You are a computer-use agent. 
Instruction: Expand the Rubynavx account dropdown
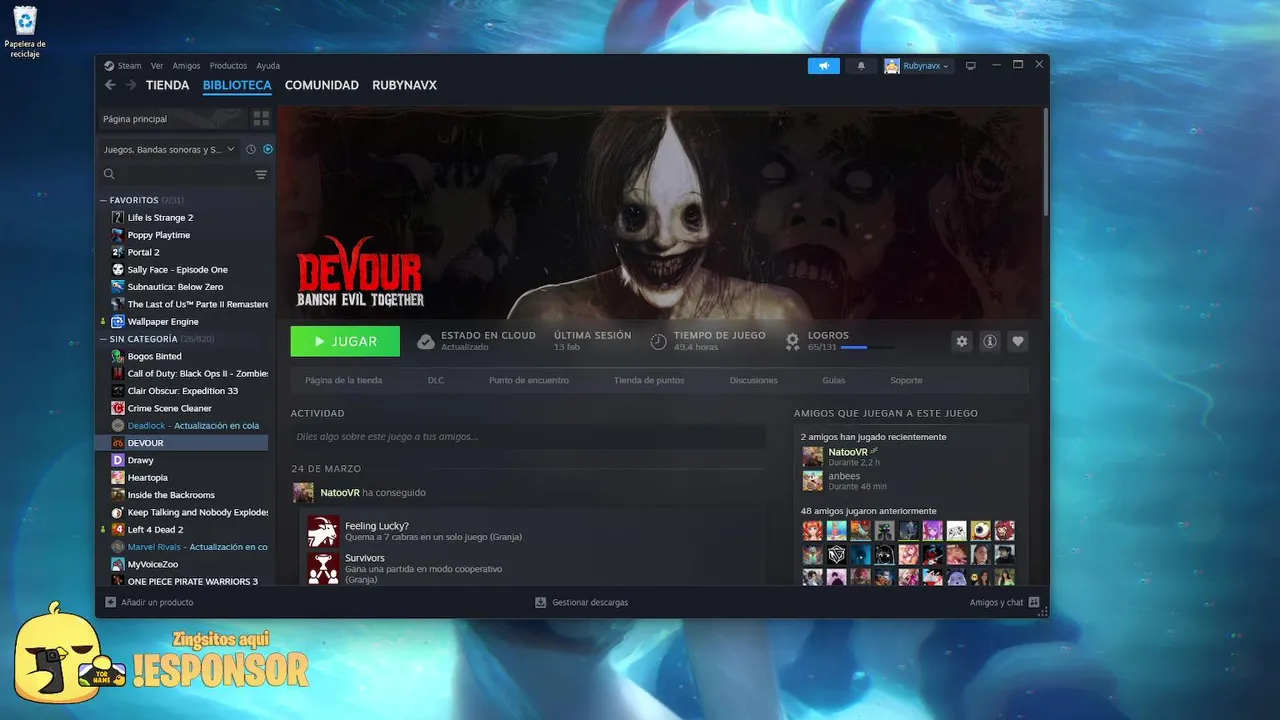click(926, 66)
